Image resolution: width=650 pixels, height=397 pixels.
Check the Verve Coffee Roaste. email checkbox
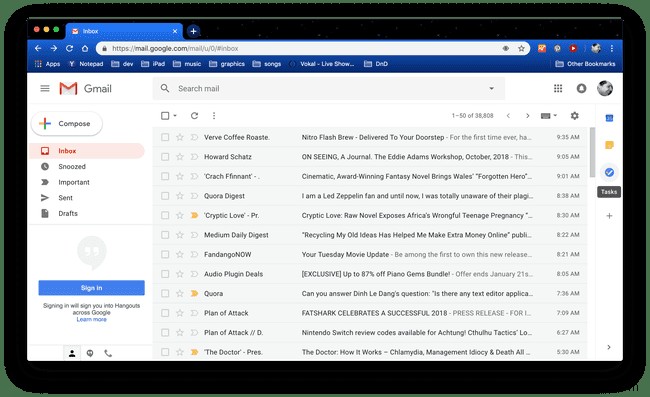(x=165, y=137)
